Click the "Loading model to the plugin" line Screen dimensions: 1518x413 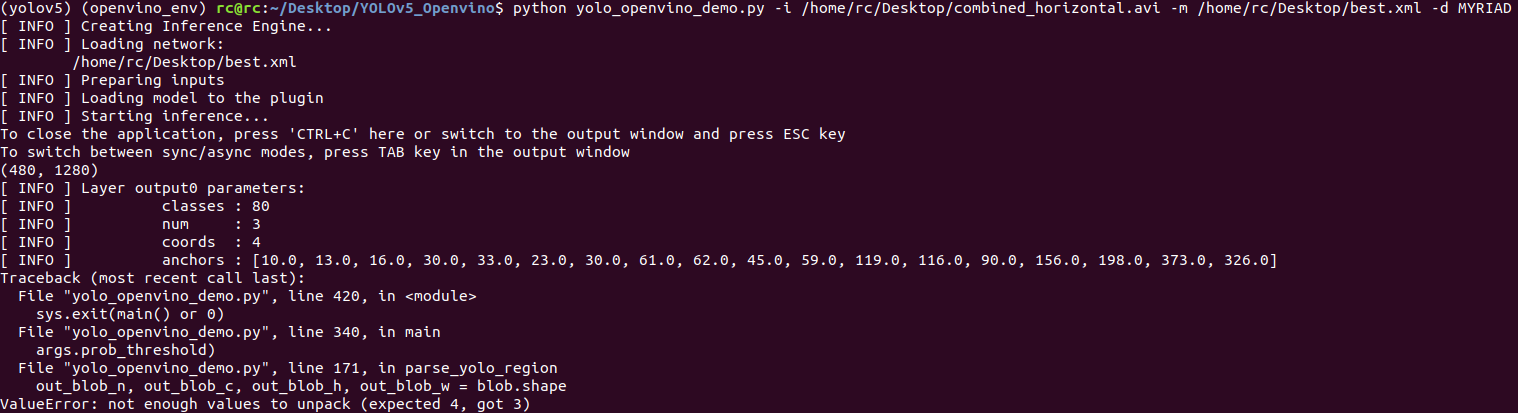coord(201,98)
